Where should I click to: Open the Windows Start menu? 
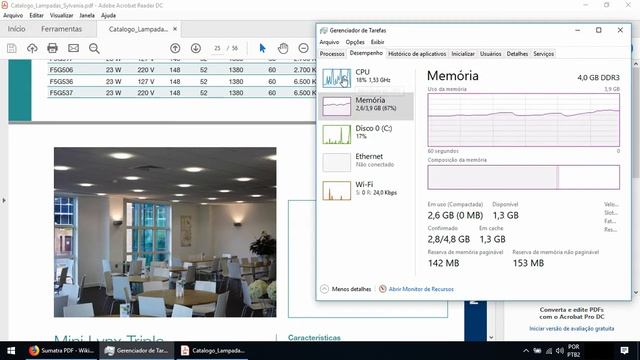(11, 351)
